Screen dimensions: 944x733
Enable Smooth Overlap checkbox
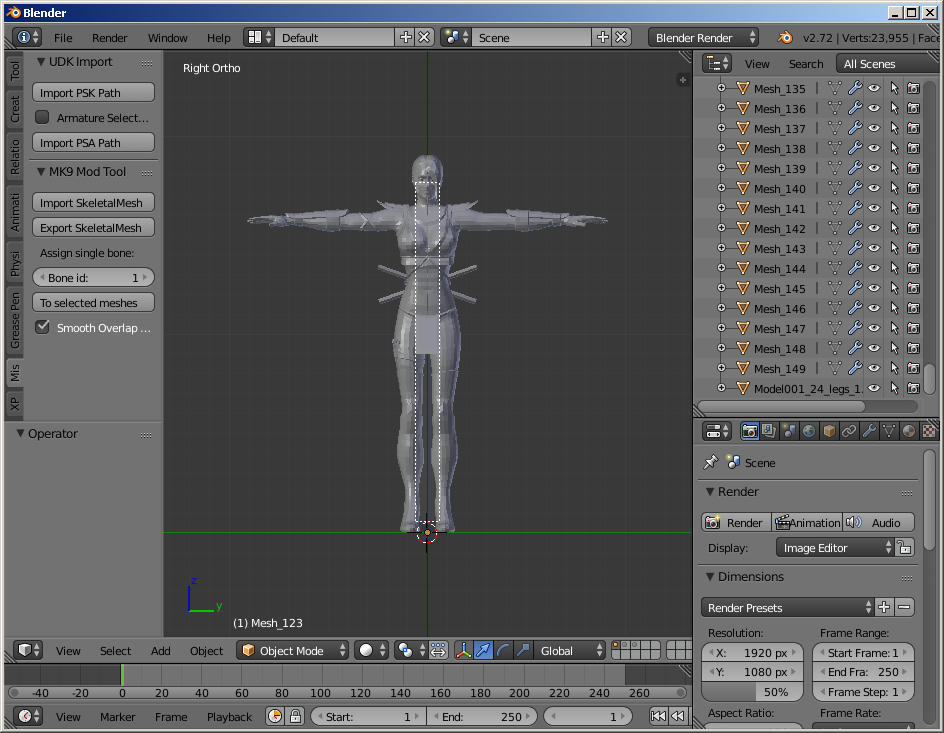click(41, 327)
